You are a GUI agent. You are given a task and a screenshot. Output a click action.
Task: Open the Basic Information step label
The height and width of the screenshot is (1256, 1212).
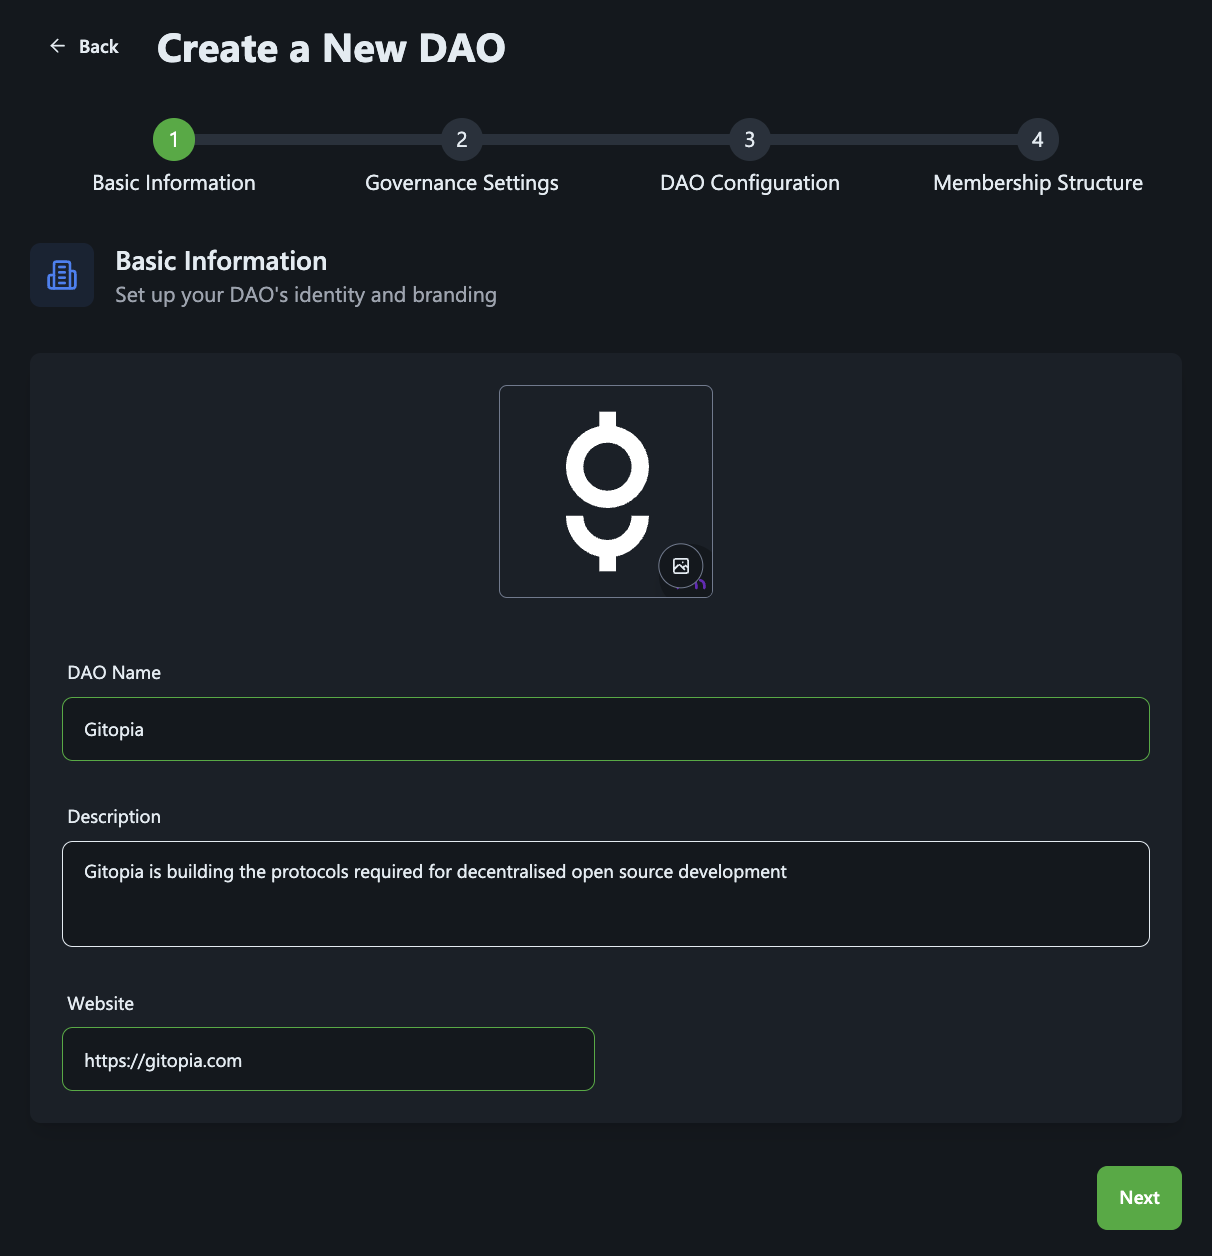tap(174, 183)
